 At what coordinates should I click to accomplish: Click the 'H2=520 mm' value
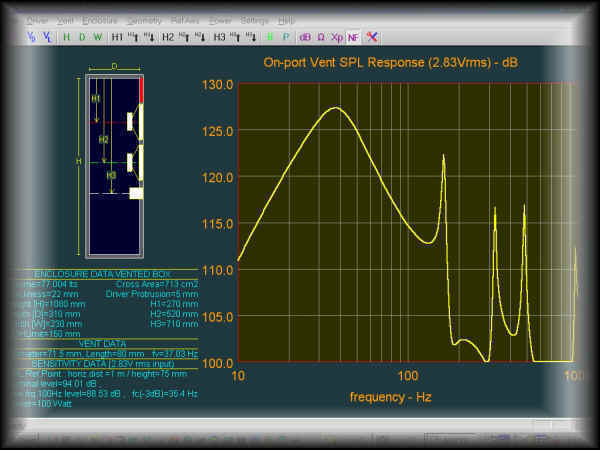click(x=174, y=314)
